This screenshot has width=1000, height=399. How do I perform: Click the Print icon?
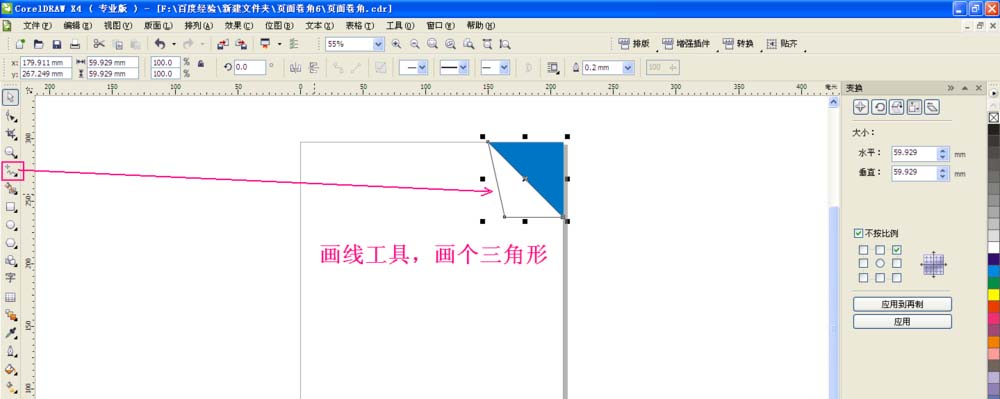[x=75, y=44]
